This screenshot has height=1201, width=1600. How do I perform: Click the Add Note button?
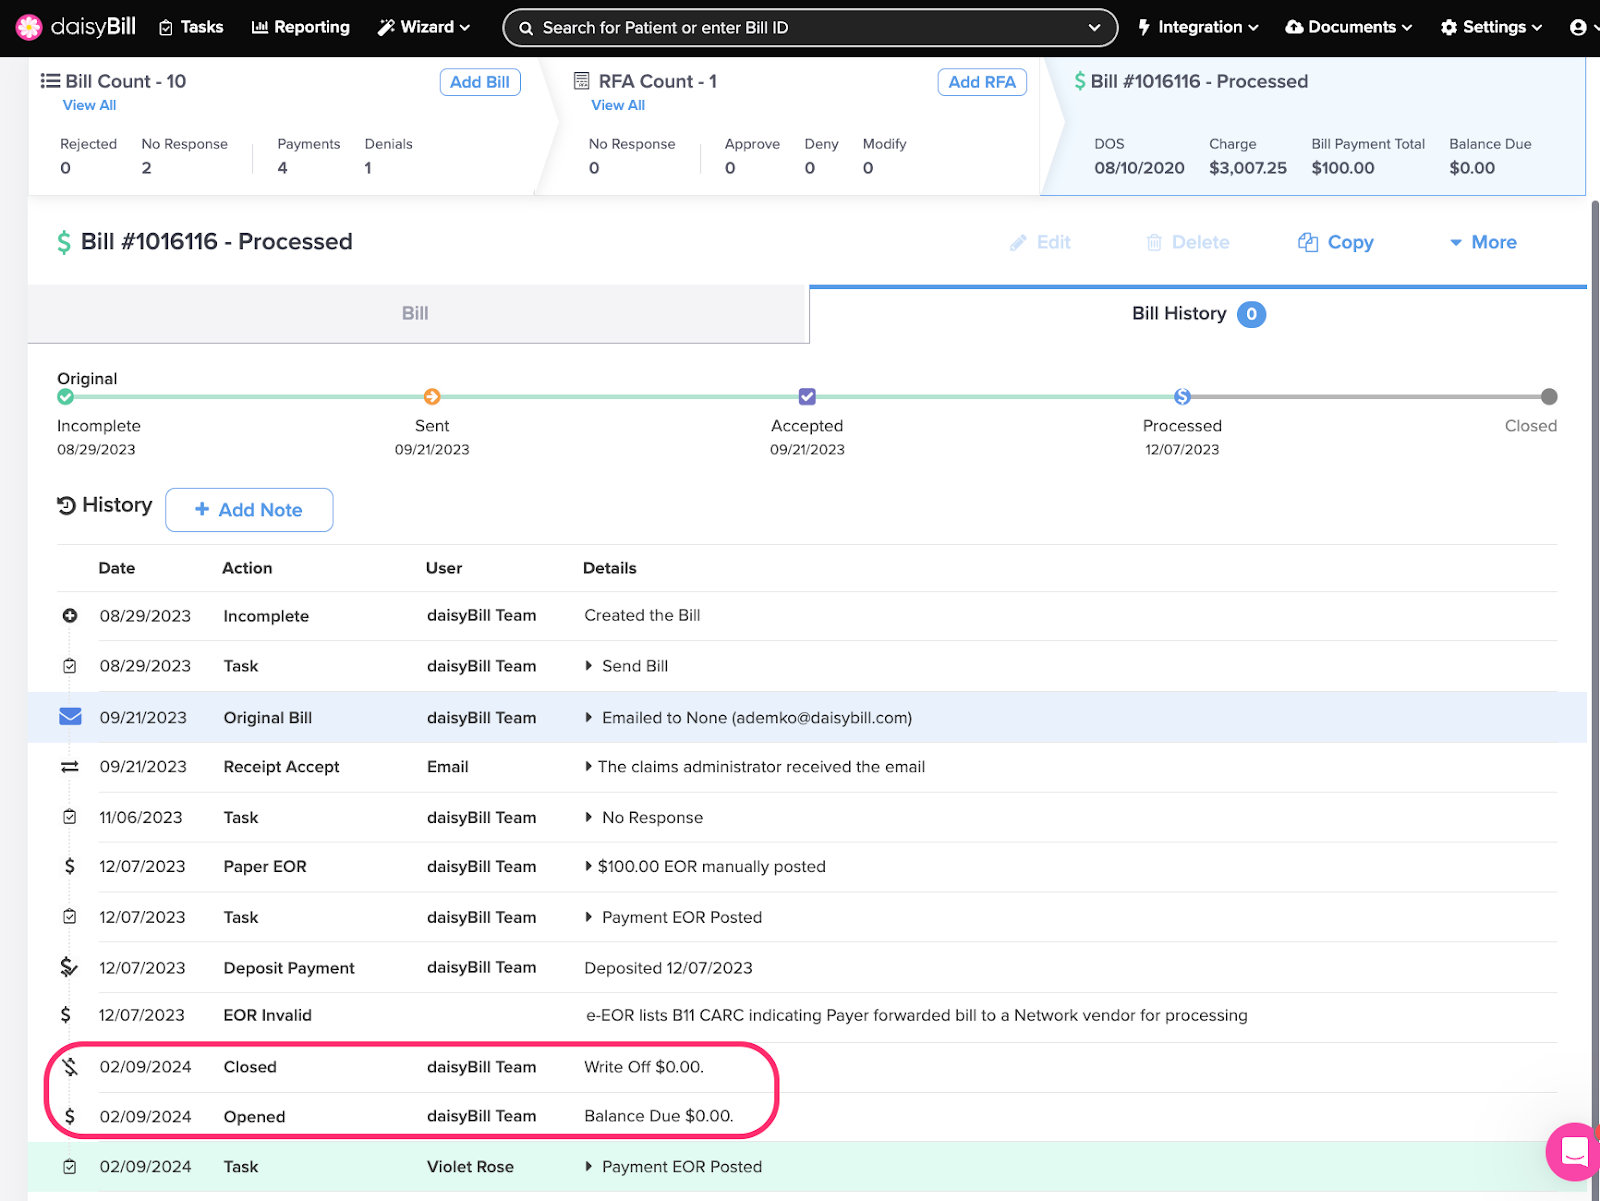point(249,510)
